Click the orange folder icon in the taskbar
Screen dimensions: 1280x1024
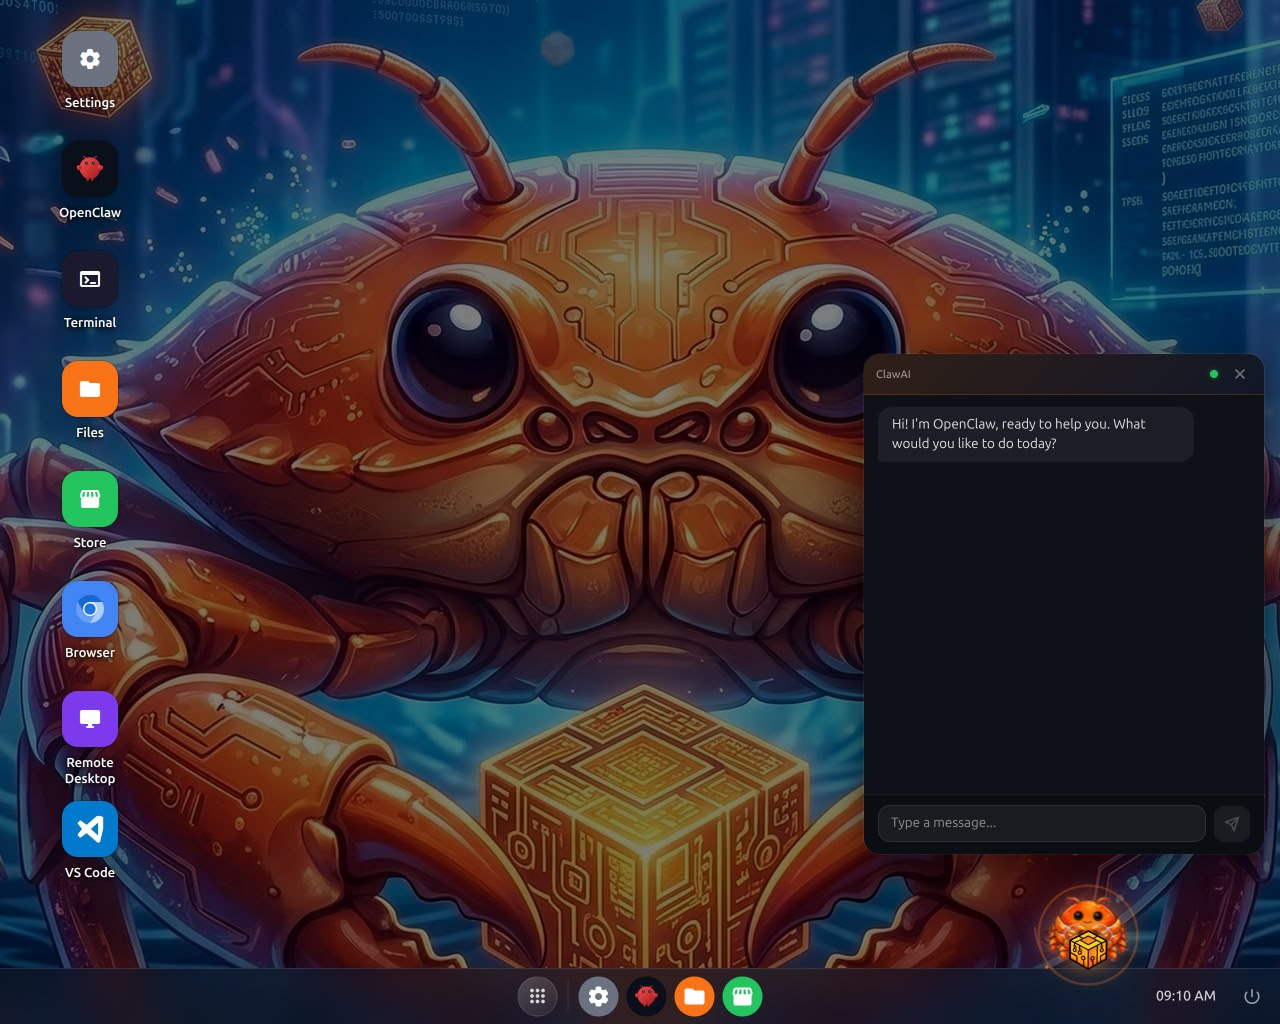point(694,996)
